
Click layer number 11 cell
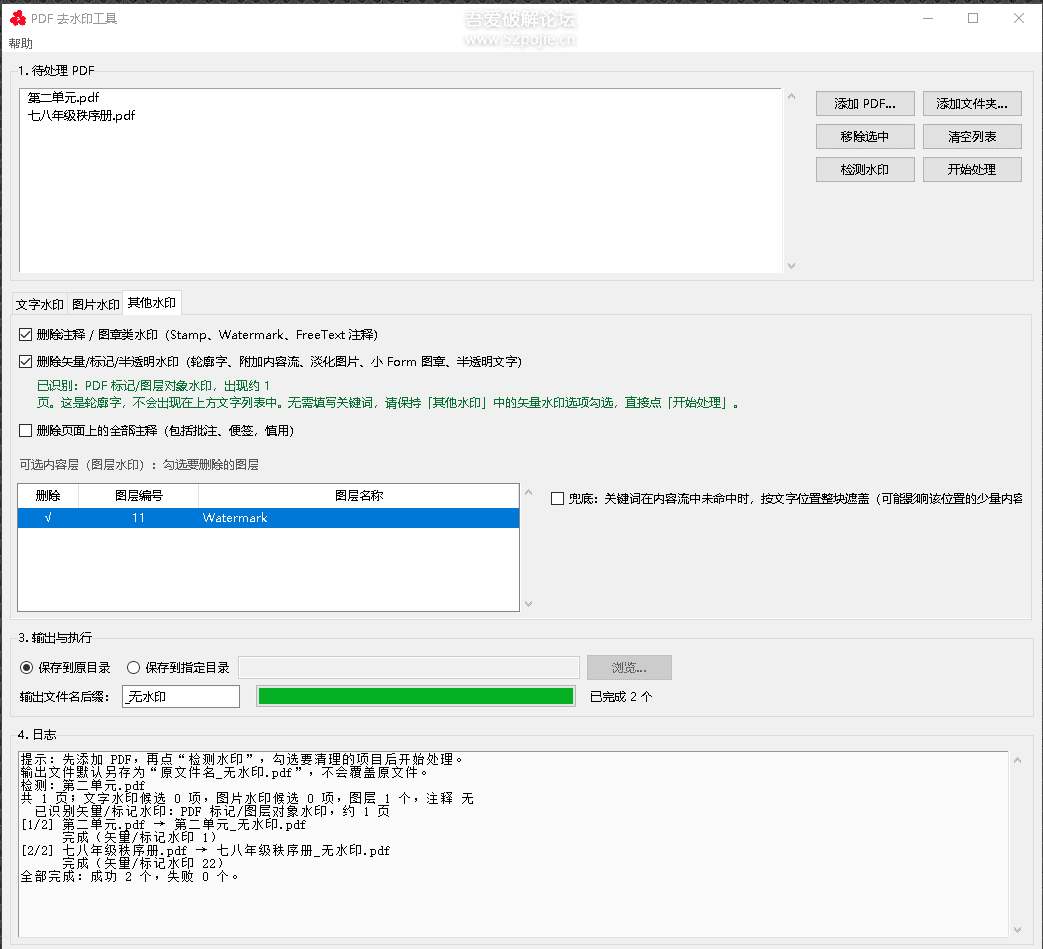coord(138,518)
